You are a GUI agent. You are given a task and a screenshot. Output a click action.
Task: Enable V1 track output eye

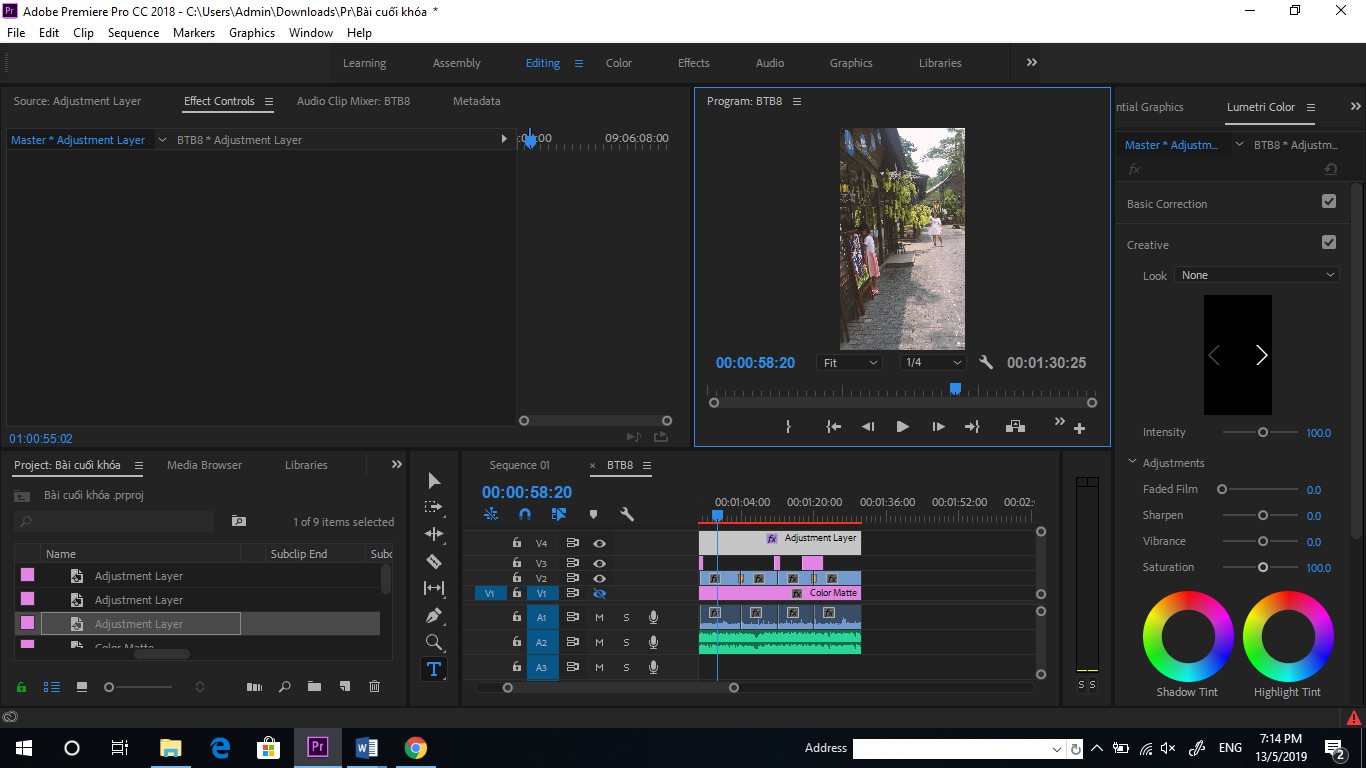599,593
